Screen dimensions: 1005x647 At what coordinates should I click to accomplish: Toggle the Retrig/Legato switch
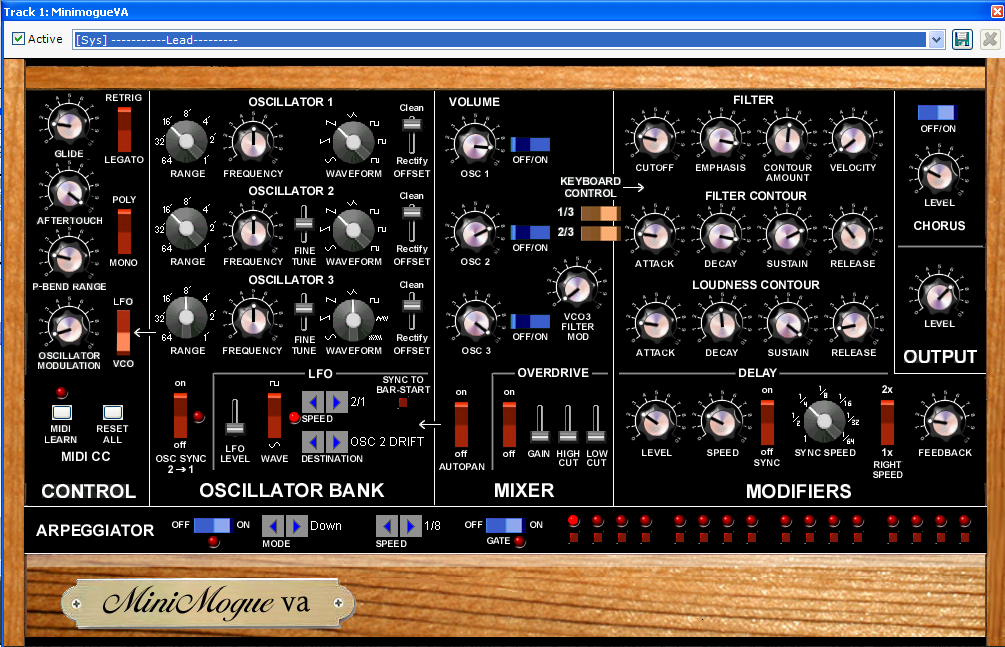(124, 130)
